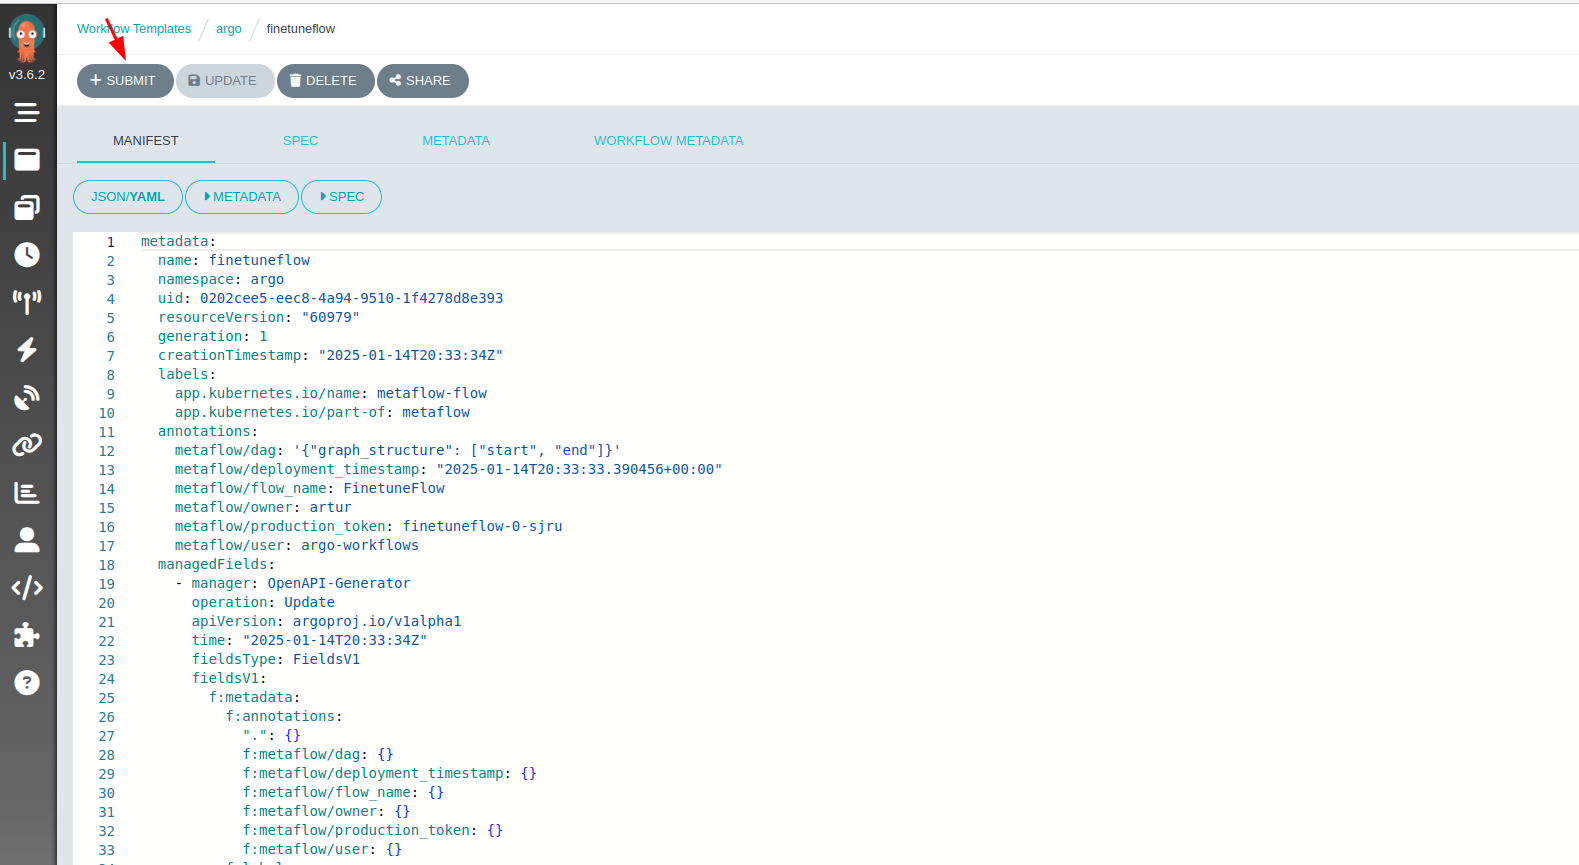
Task: Switch to the Spec tab
Action: (300, 141)
